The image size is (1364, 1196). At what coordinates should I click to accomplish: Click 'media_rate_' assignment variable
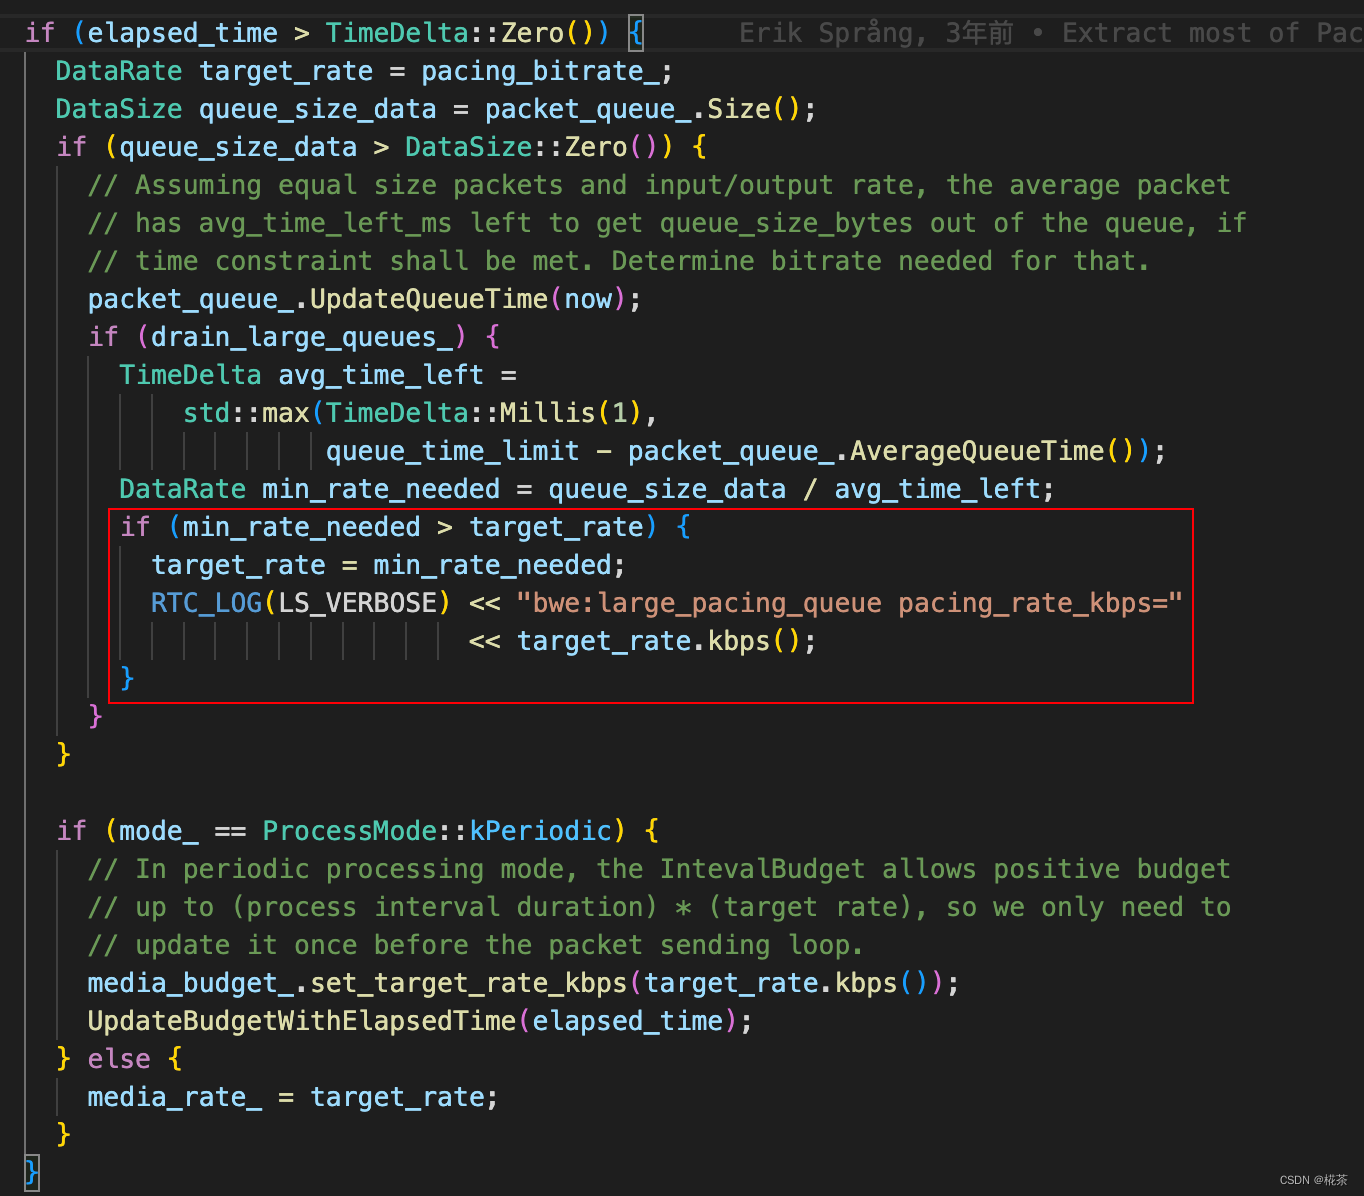(x=174, y=1097)
